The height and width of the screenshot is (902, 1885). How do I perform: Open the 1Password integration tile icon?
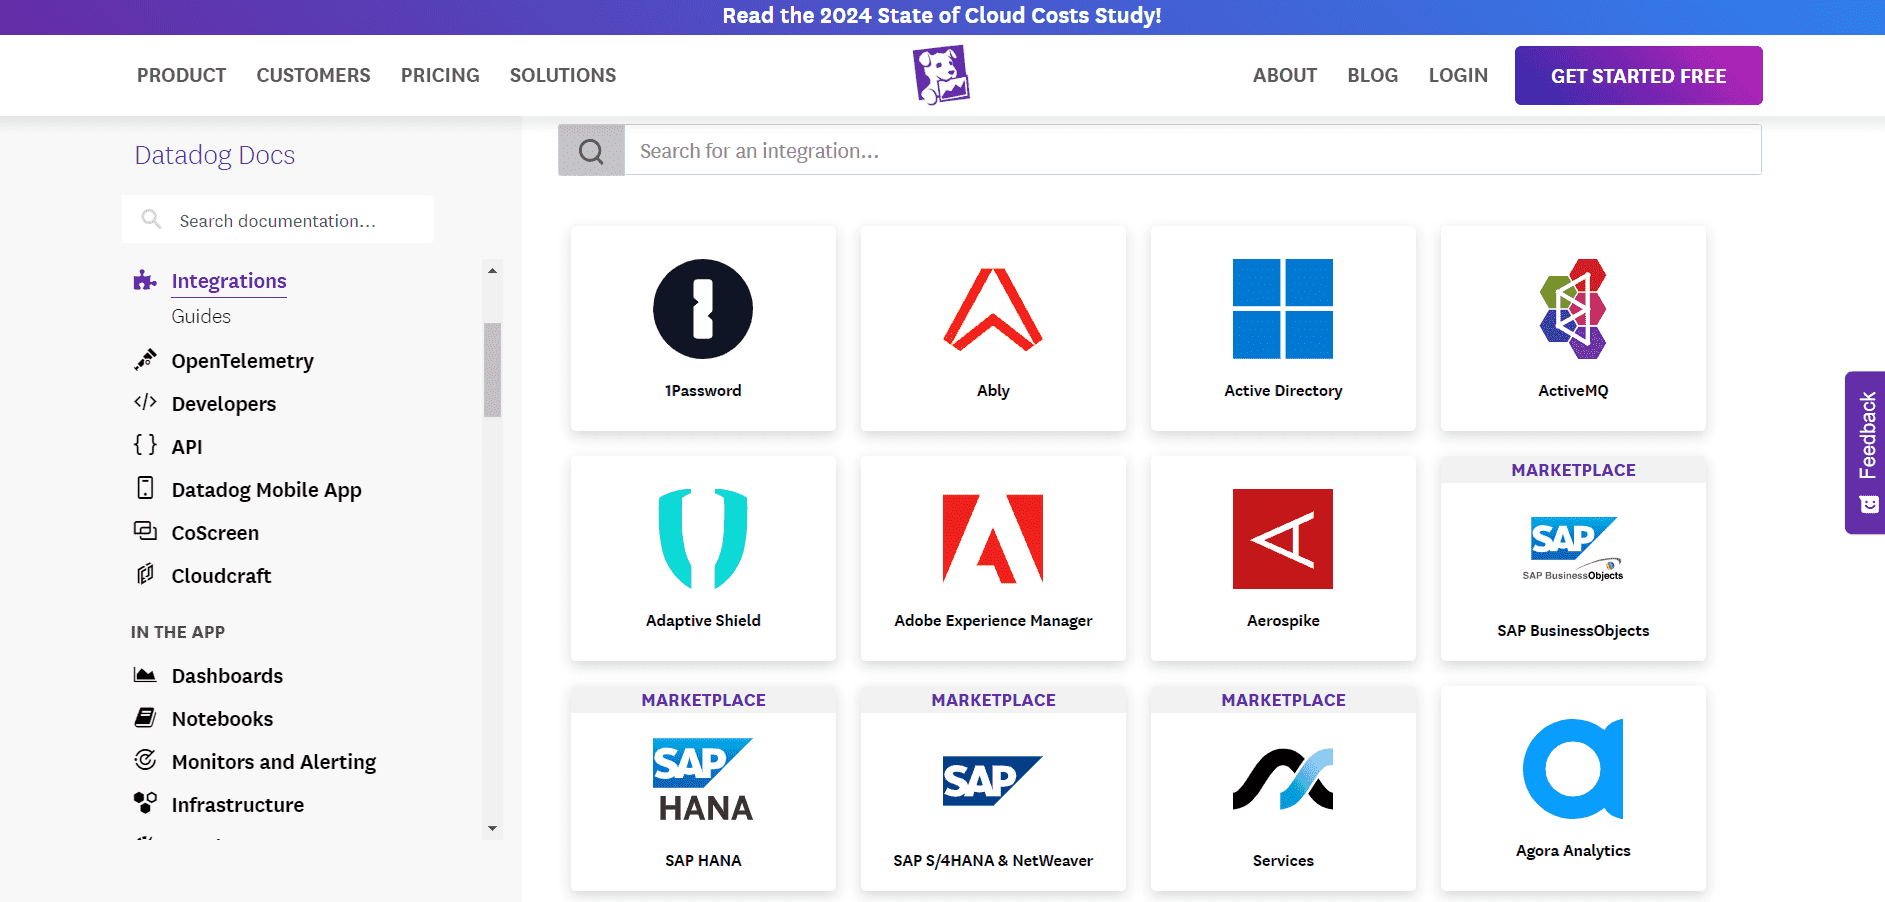[x=703, y=309]
